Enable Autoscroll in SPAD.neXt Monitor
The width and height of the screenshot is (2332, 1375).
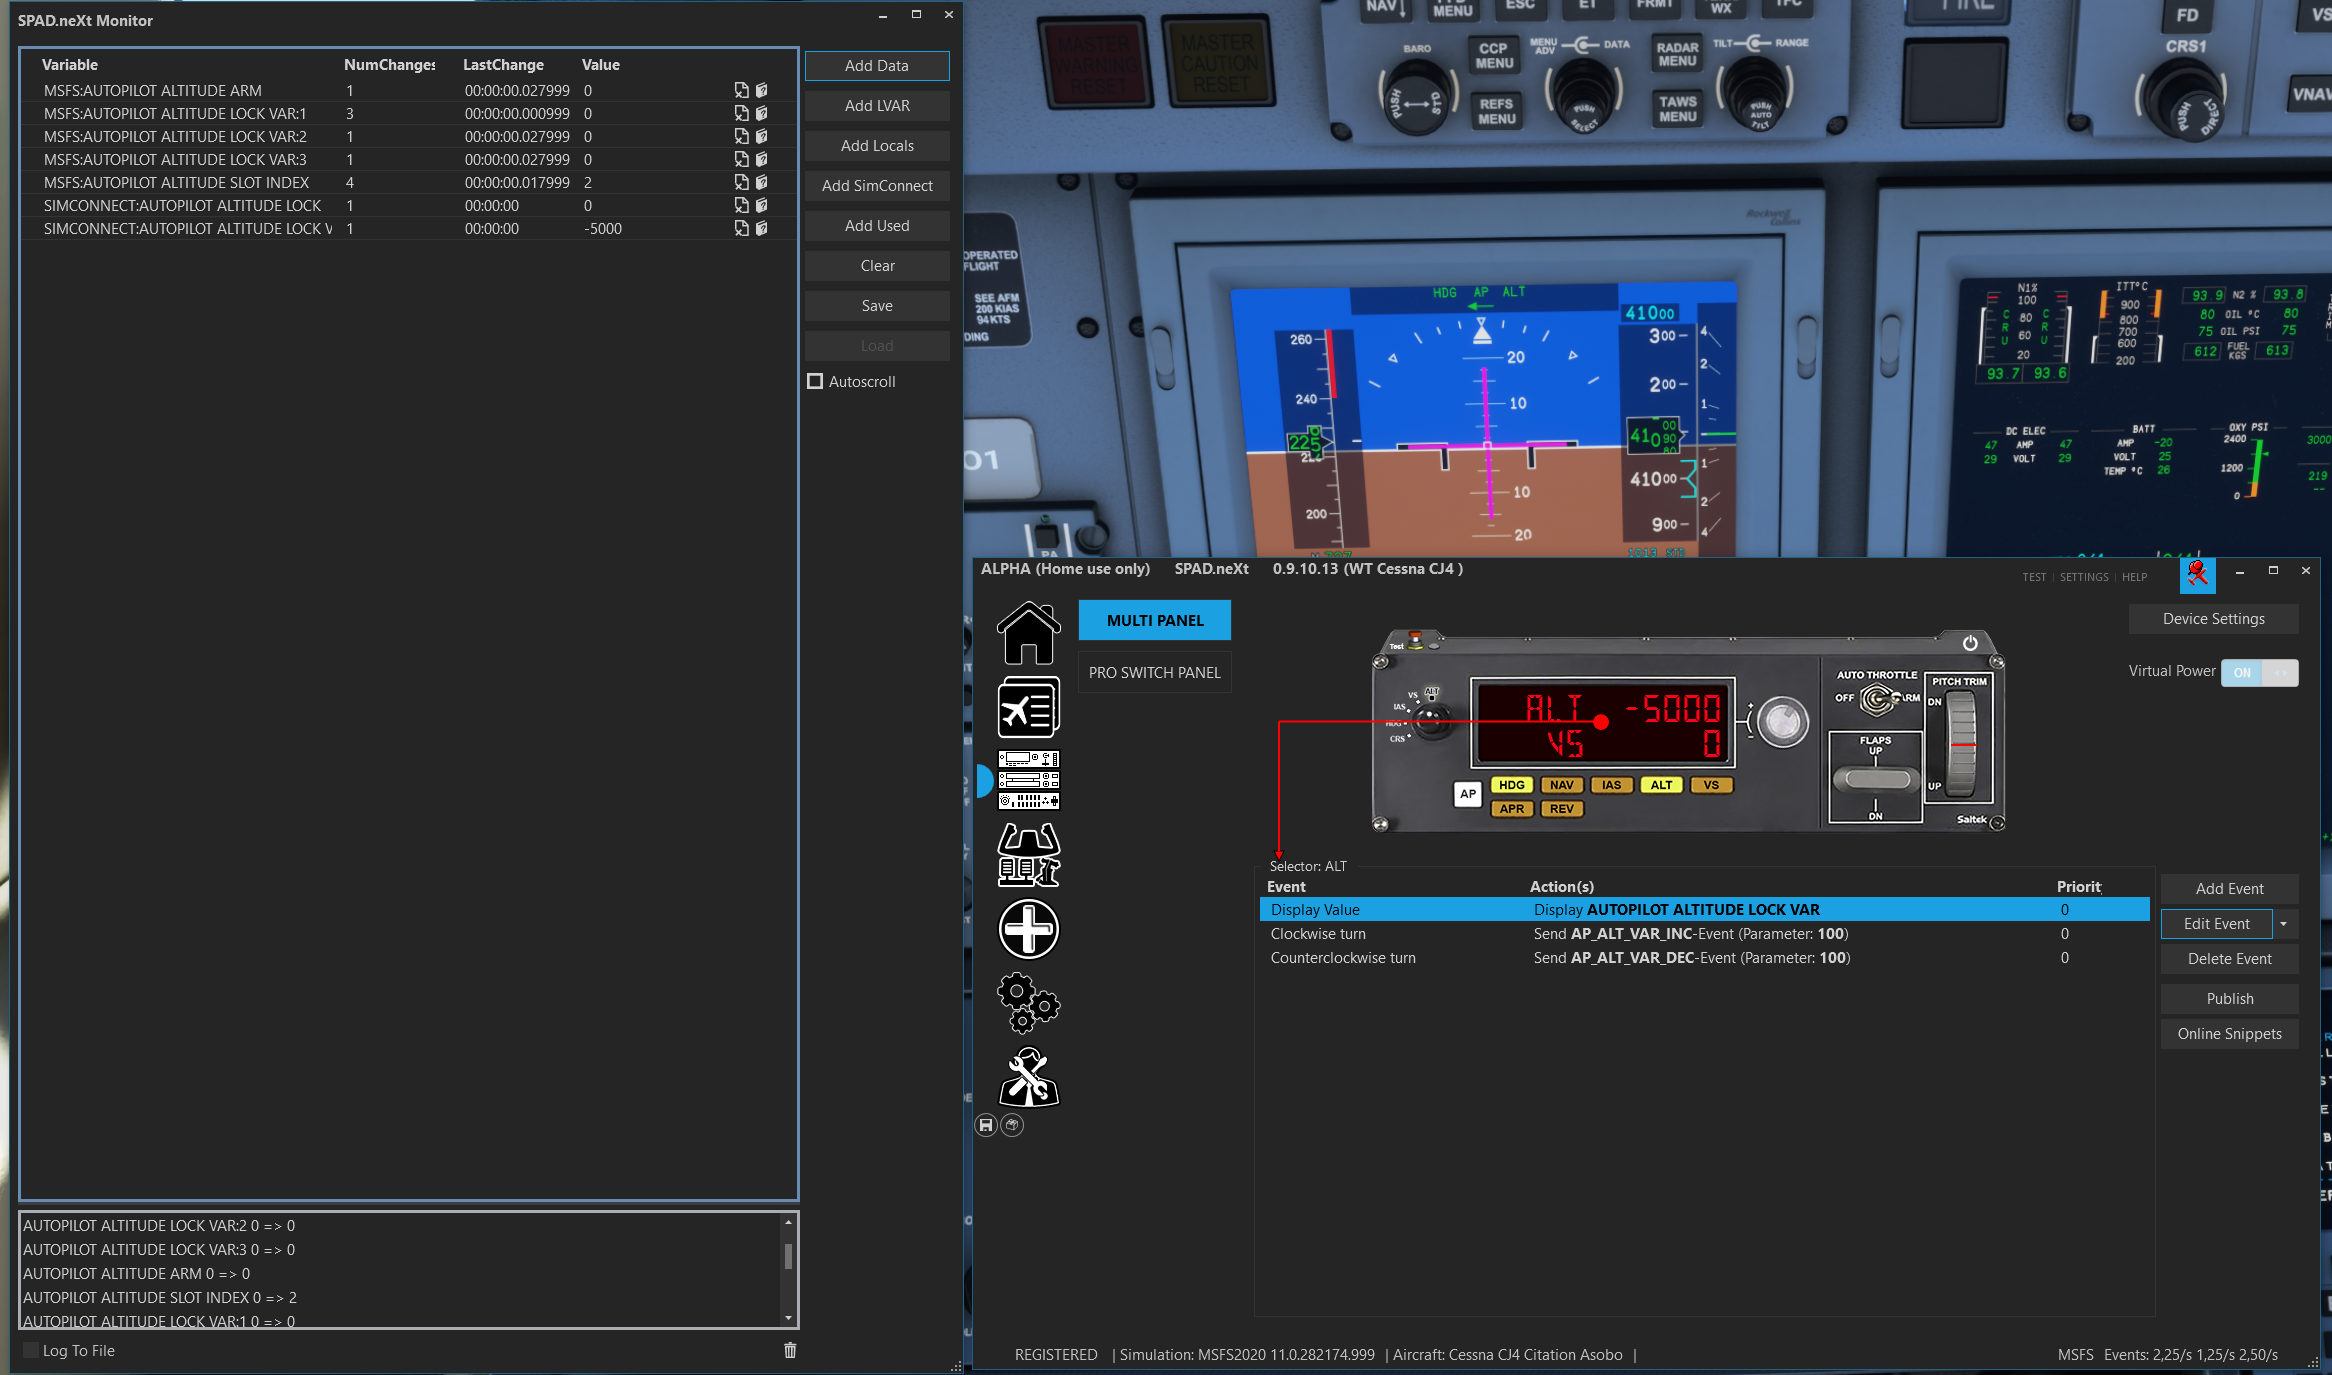816,381
